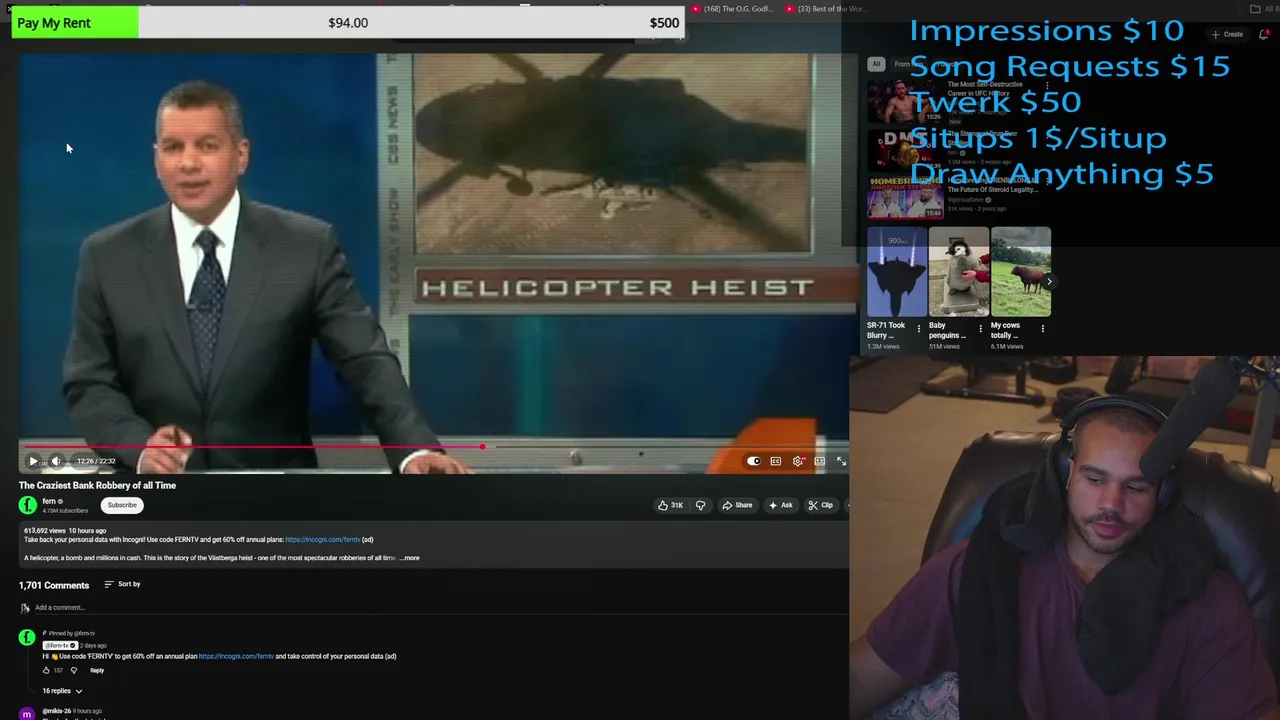The width and height of the screenshot is (1280, 720).
Task: Mute the video using the volume icon
Action: pos(56,461)
